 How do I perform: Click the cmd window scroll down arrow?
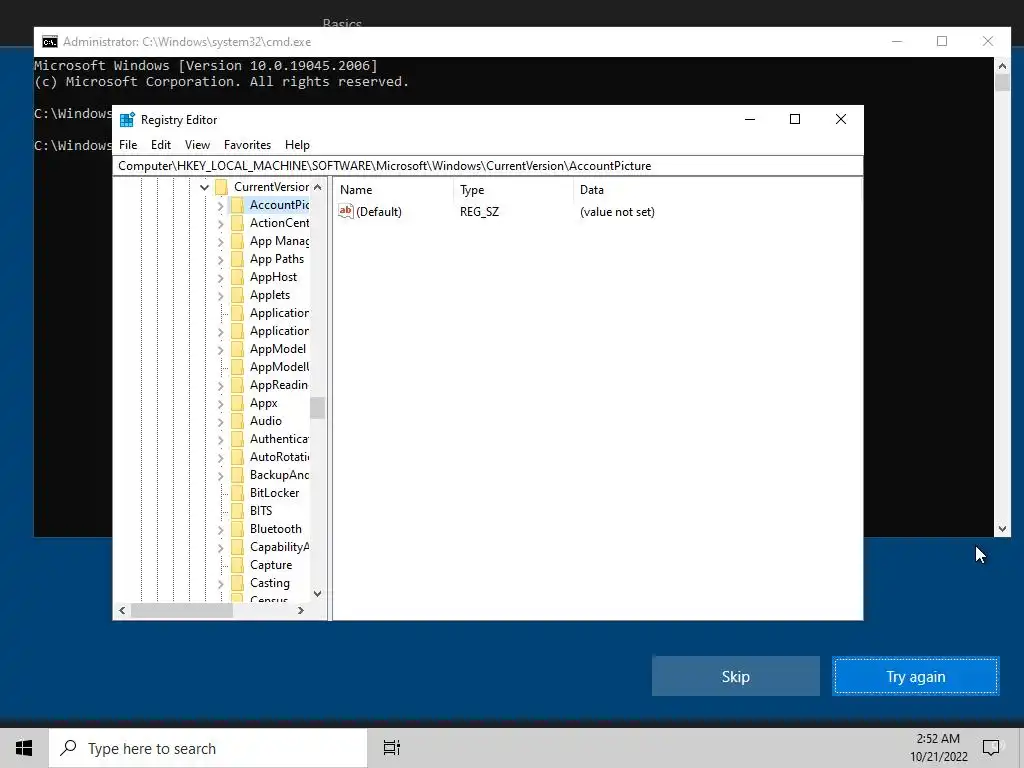click(1002, 529)
